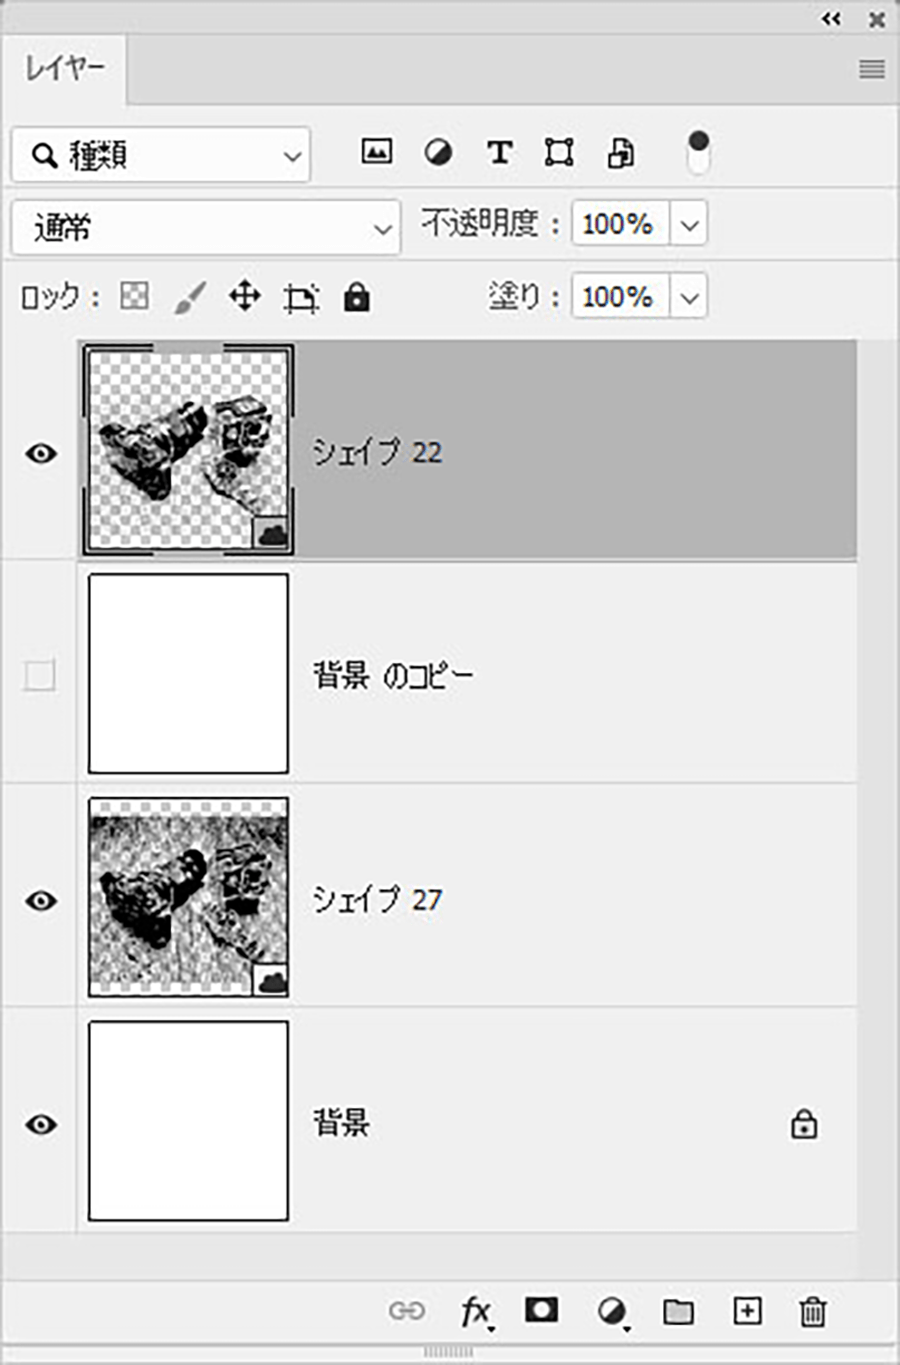Expand the 不透明度 opacity dropdown arrow
Viewport: 900px width, 1365px height.
[689, 224]
